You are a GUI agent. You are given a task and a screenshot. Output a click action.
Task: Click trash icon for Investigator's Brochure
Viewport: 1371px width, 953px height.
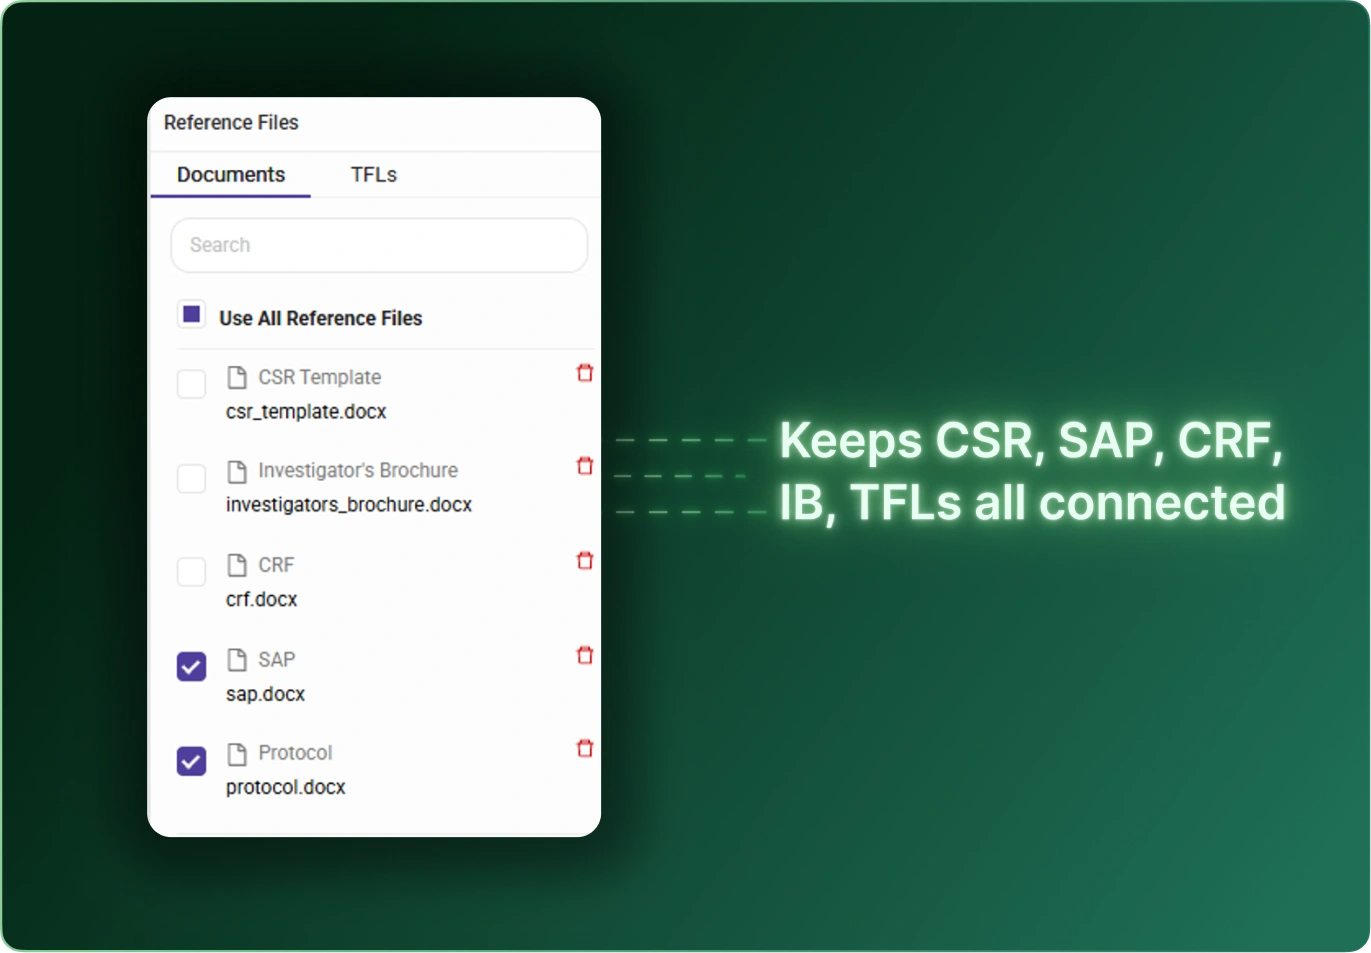click(585, 466)
